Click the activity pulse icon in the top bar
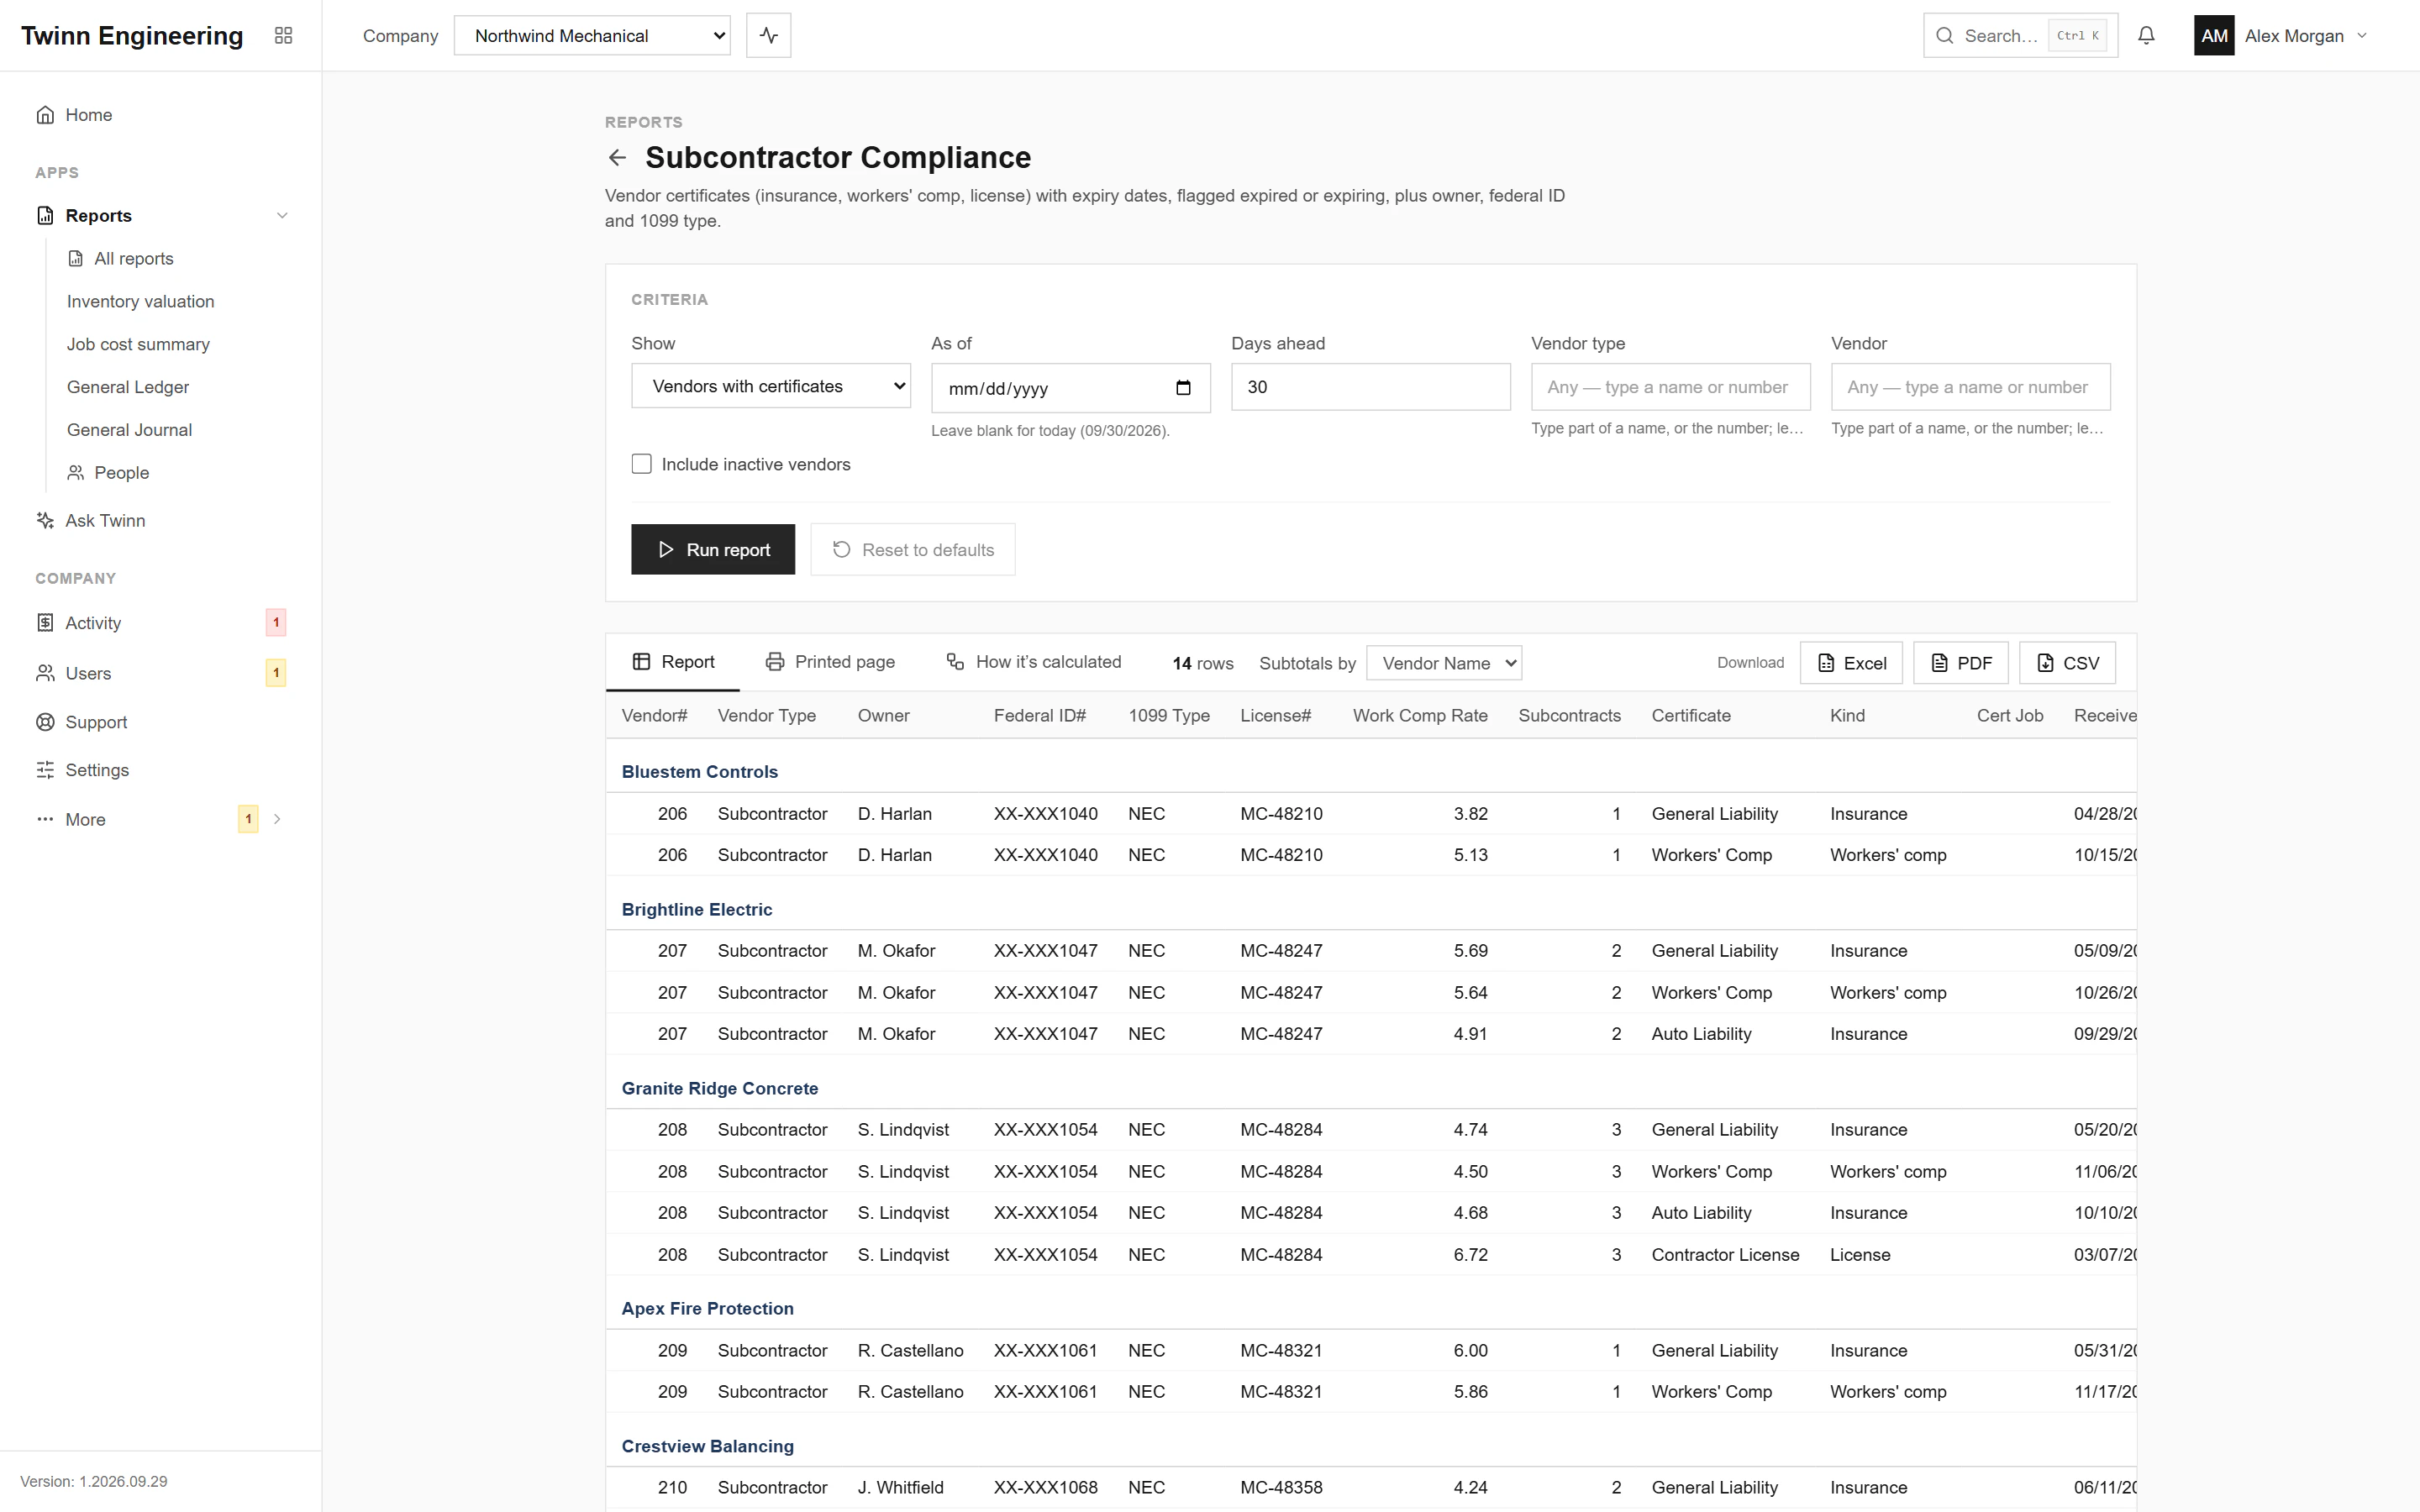 768,35
